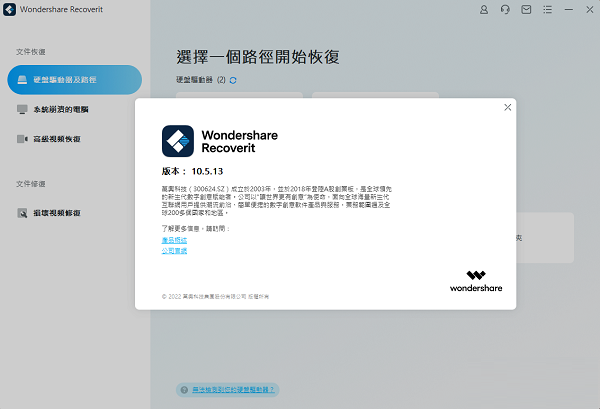Click the 了解更多信息 line in the dialog
This screenshot has width=600, height=409.
pyautogui.click(x=196, y=229)
